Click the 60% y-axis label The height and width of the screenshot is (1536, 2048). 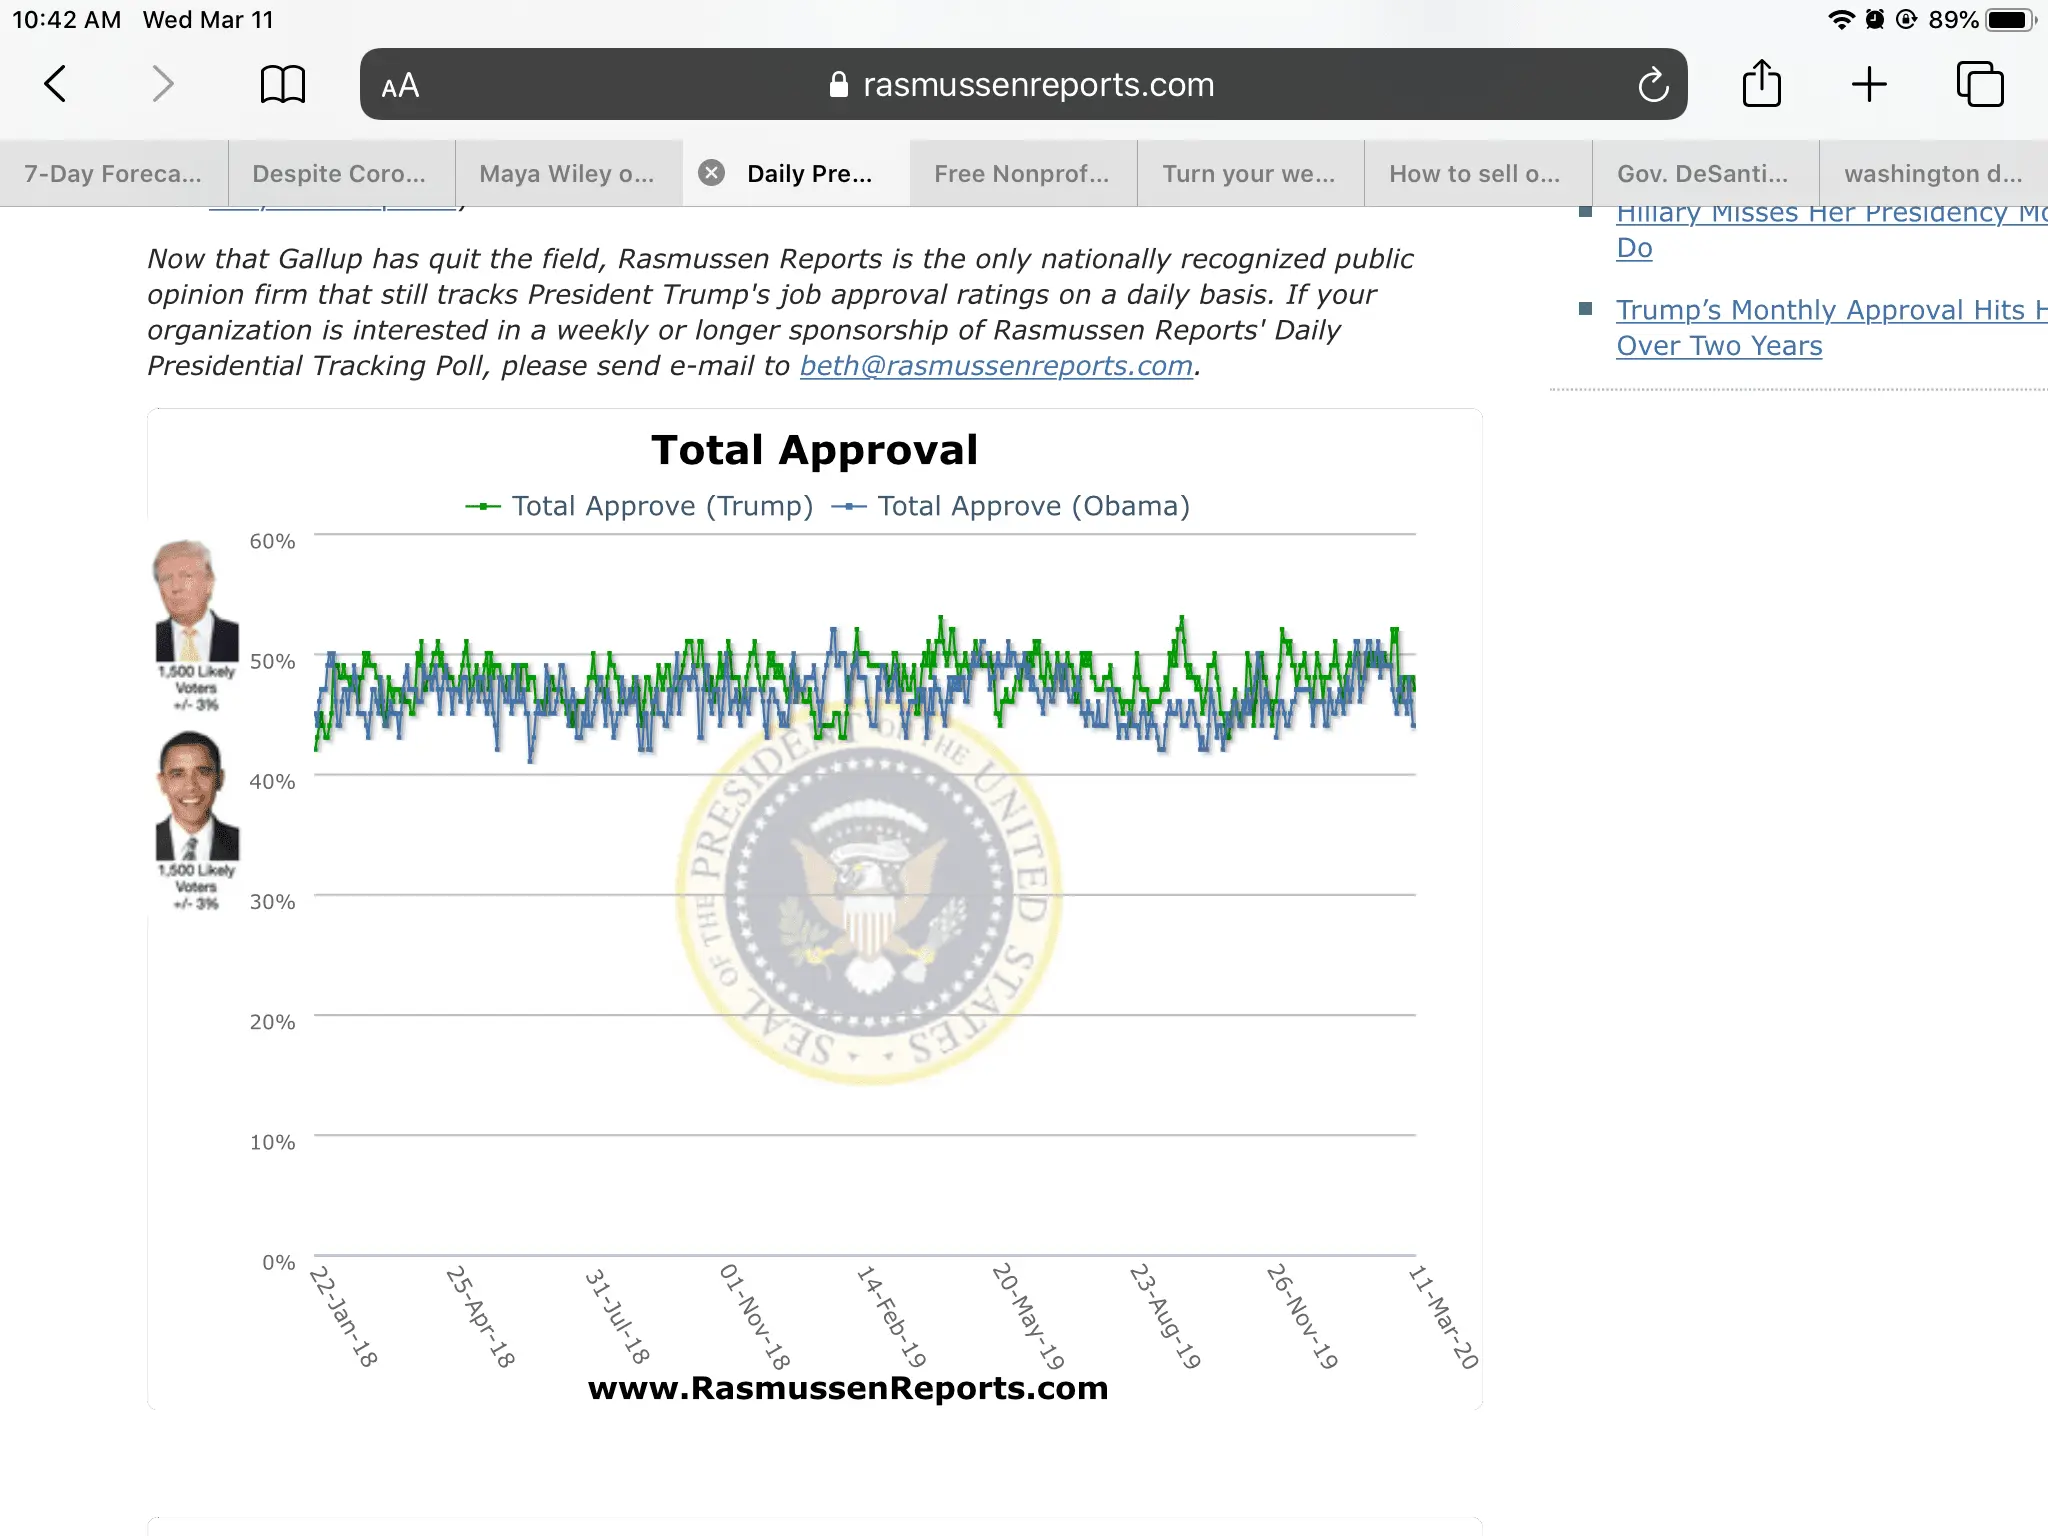(272, 542)
